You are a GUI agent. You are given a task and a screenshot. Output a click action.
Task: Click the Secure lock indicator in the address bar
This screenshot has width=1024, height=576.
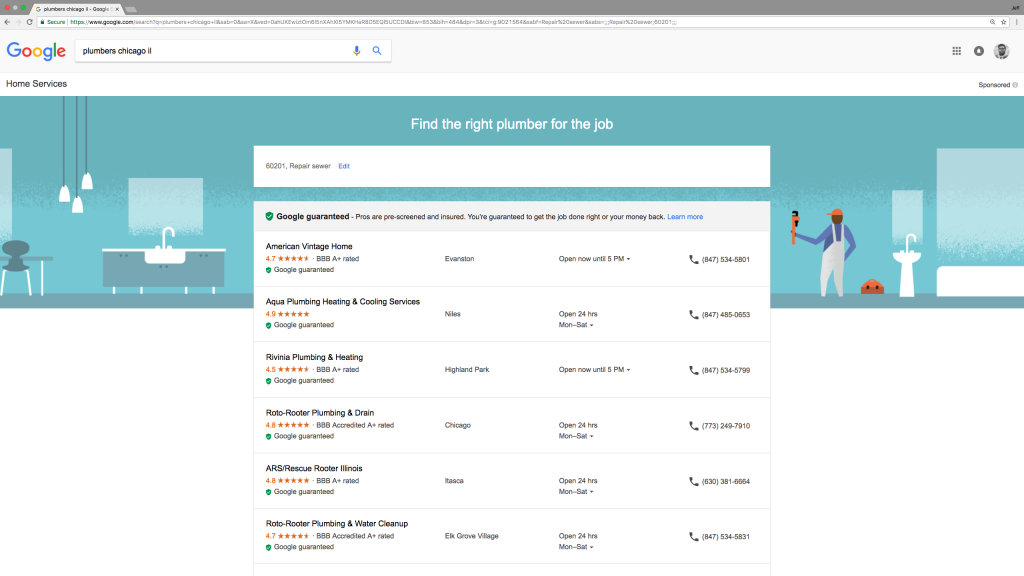point(52,22)
